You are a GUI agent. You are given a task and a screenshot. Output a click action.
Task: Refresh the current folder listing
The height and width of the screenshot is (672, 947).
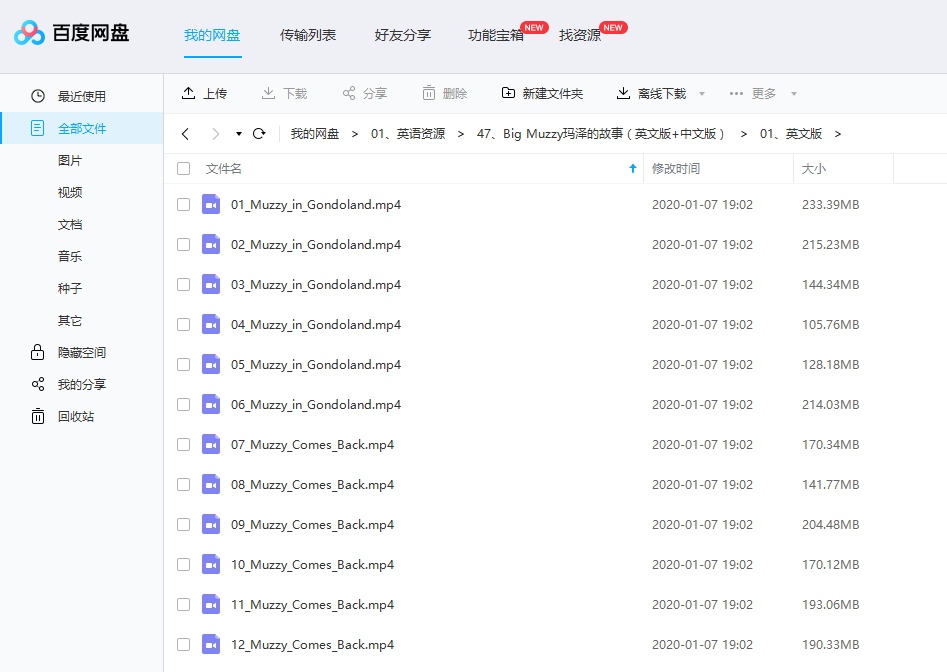pyautogui.click(x=259, y=133)
